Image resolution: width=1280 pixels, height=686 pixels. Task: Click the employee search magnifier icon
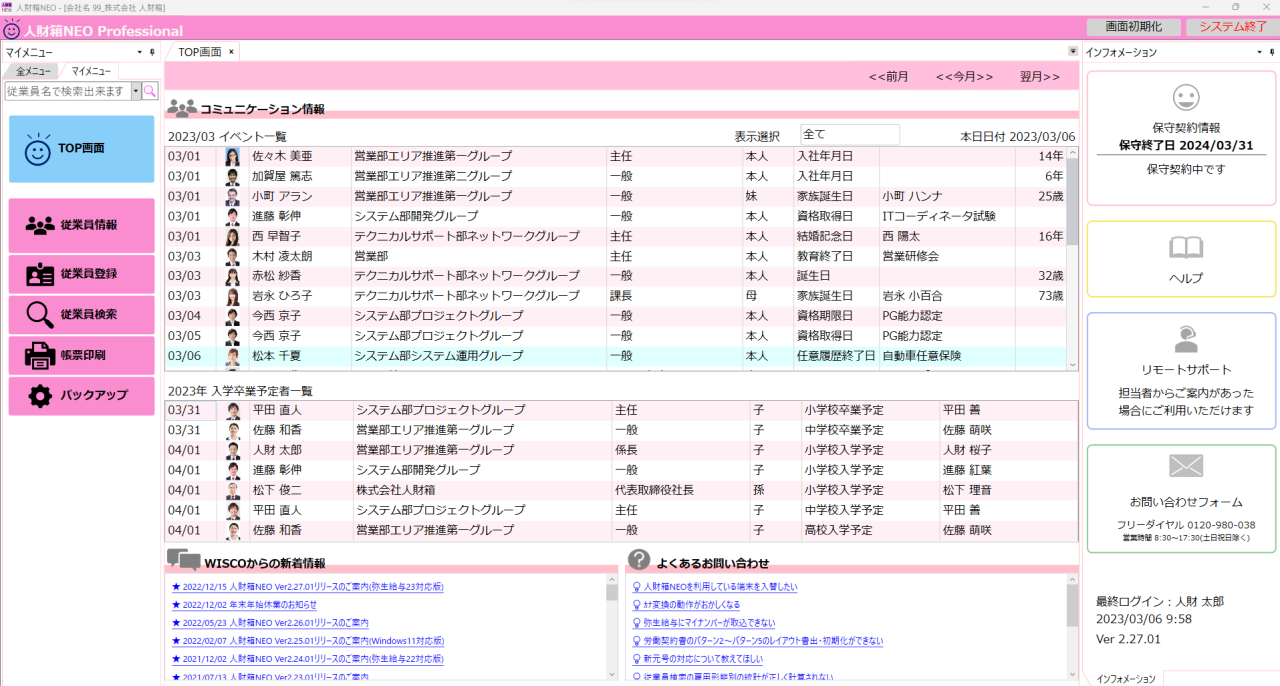click(150, 91)
